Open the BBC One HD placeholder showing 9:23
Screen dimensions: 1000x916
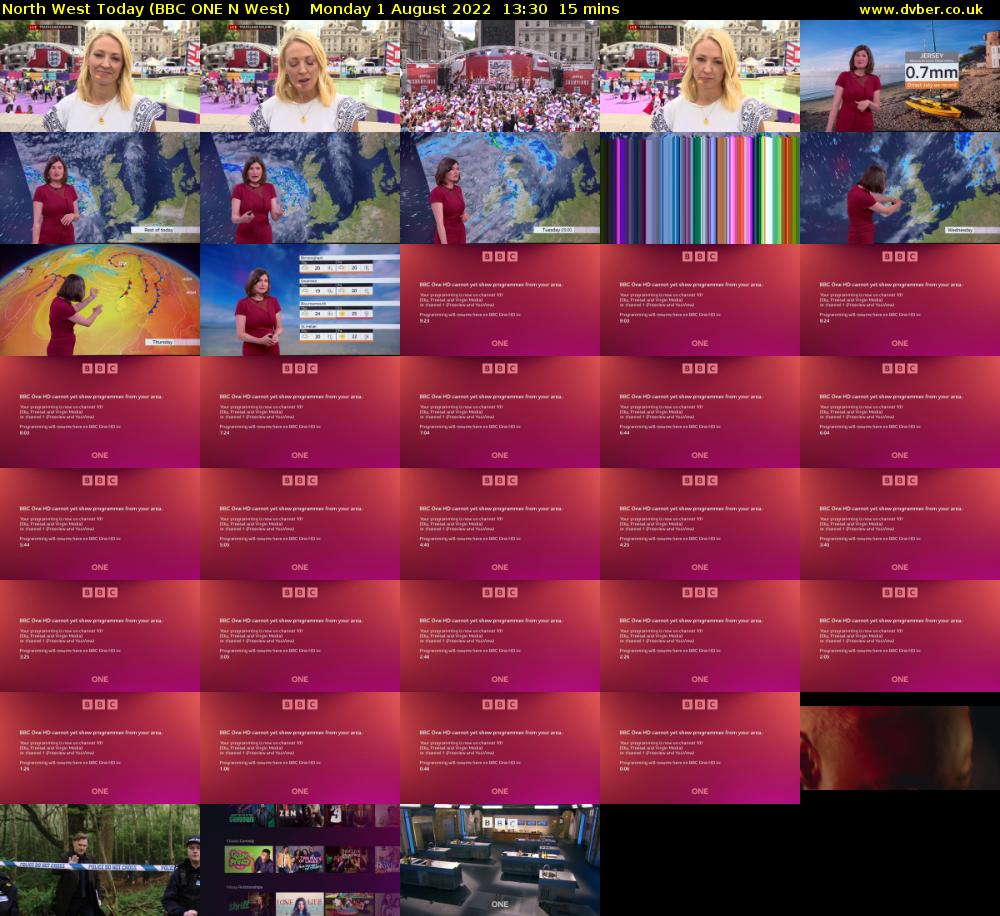click(x=500, y=300)
